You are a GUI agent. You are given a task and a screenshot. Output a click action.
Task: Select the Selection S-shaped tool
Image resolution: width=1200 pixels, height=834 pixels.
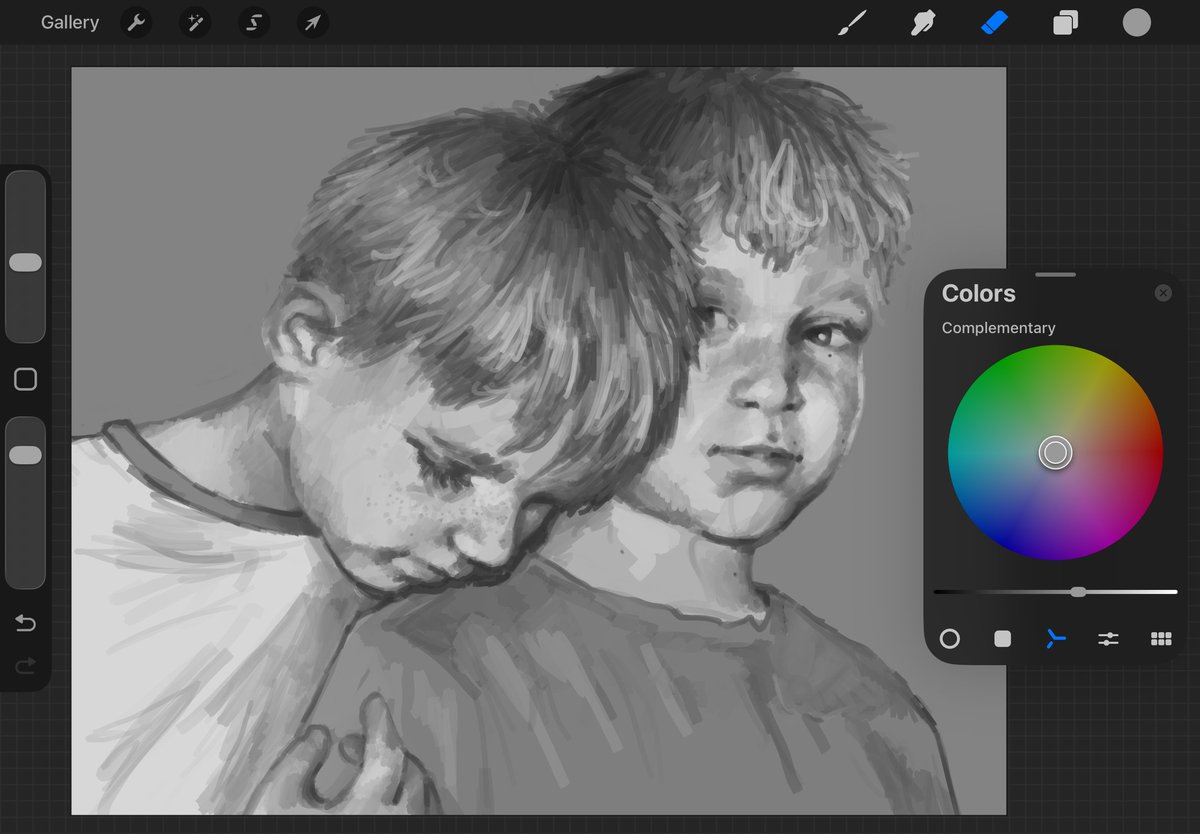(254, 22)
